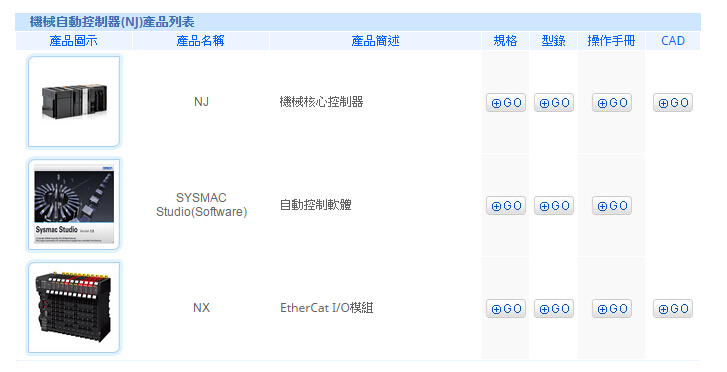Click the NX EtherCat I/O module image
Viewport: 727px width, 372px height.
(74, 308)
